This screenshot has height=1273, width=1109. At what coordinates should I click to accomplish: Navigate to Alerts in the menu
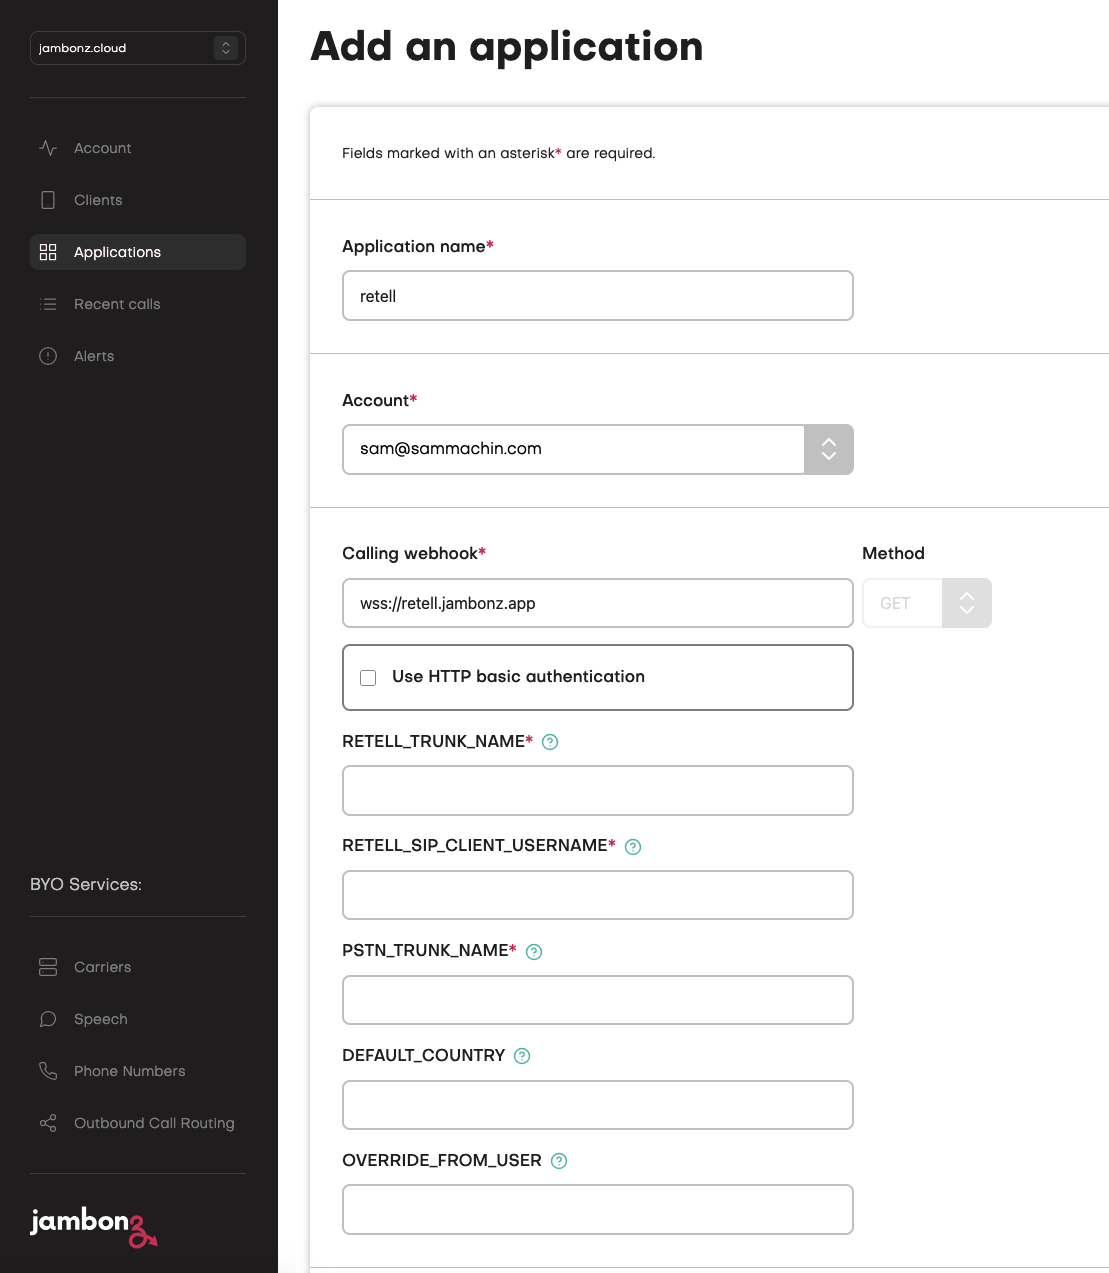pyautogui.click(x=94, y=355)
